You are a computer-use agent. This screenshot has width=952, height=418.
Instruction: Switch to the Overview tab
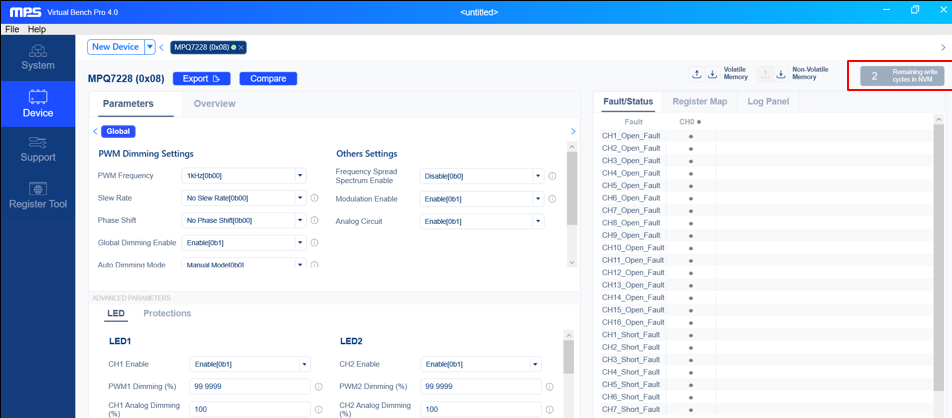(x=214, y=104)
